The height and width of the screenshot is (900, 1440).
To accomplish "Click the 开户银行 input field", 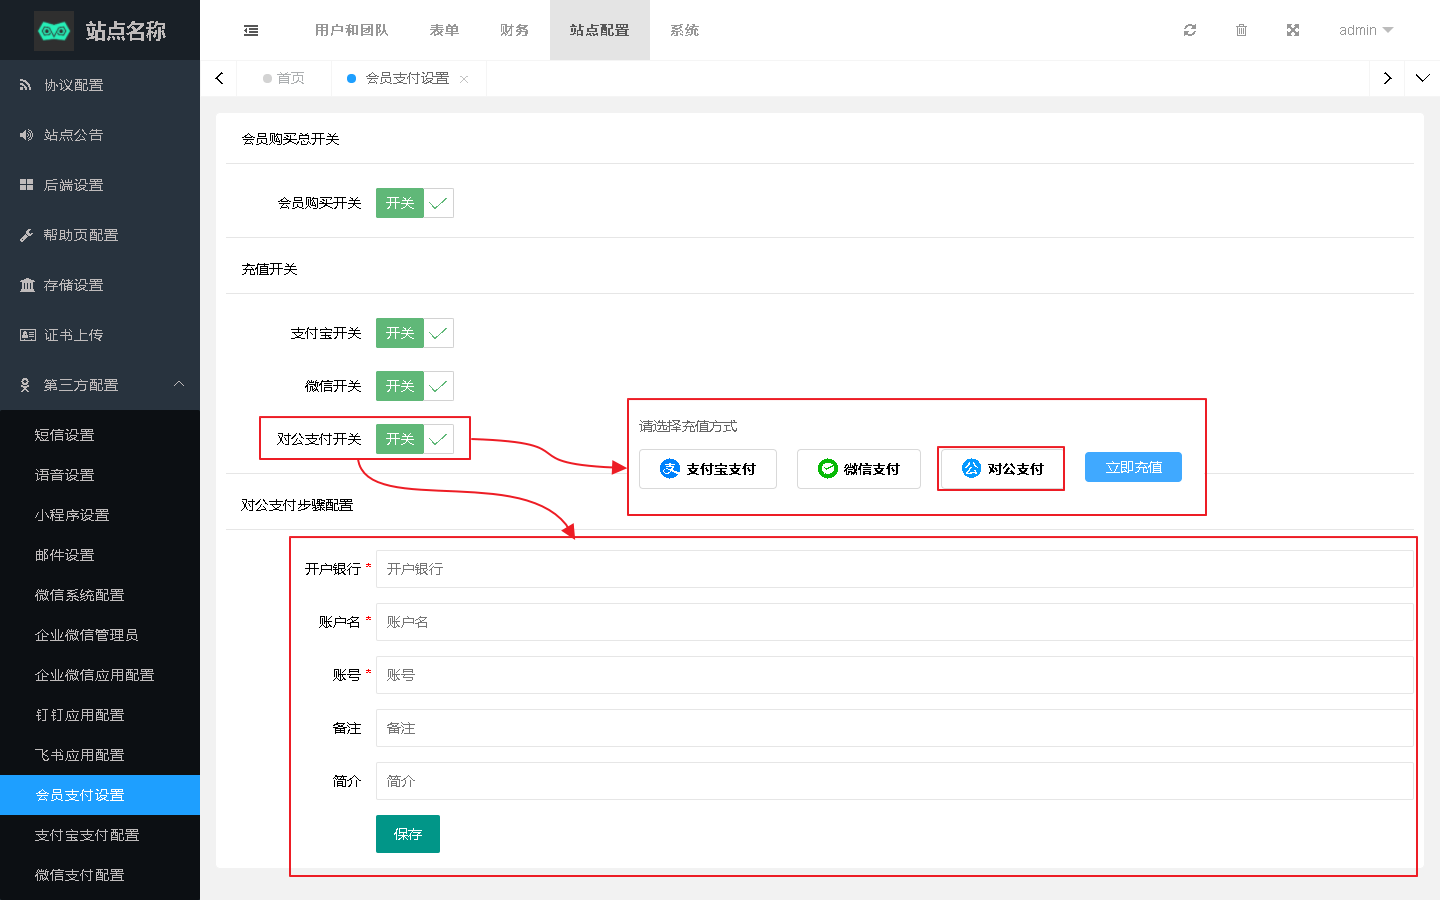I will tap(894, 569).
